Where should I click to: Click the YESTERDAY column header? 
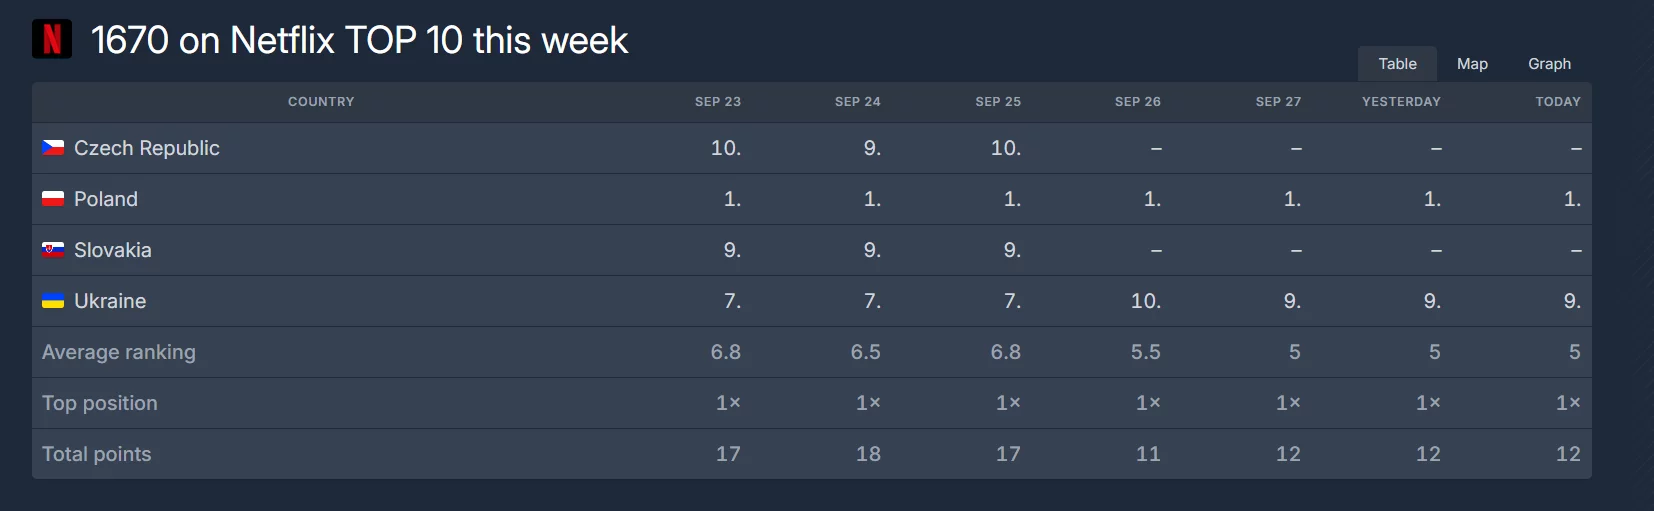click(x=1401, y=102)
